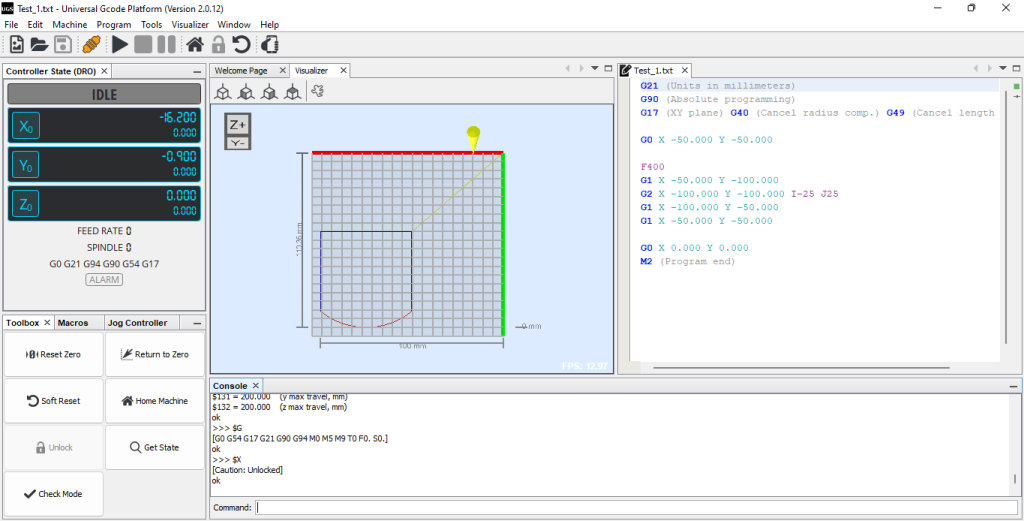
Task: Open the Help menu
Action: (x=270, y=25)
